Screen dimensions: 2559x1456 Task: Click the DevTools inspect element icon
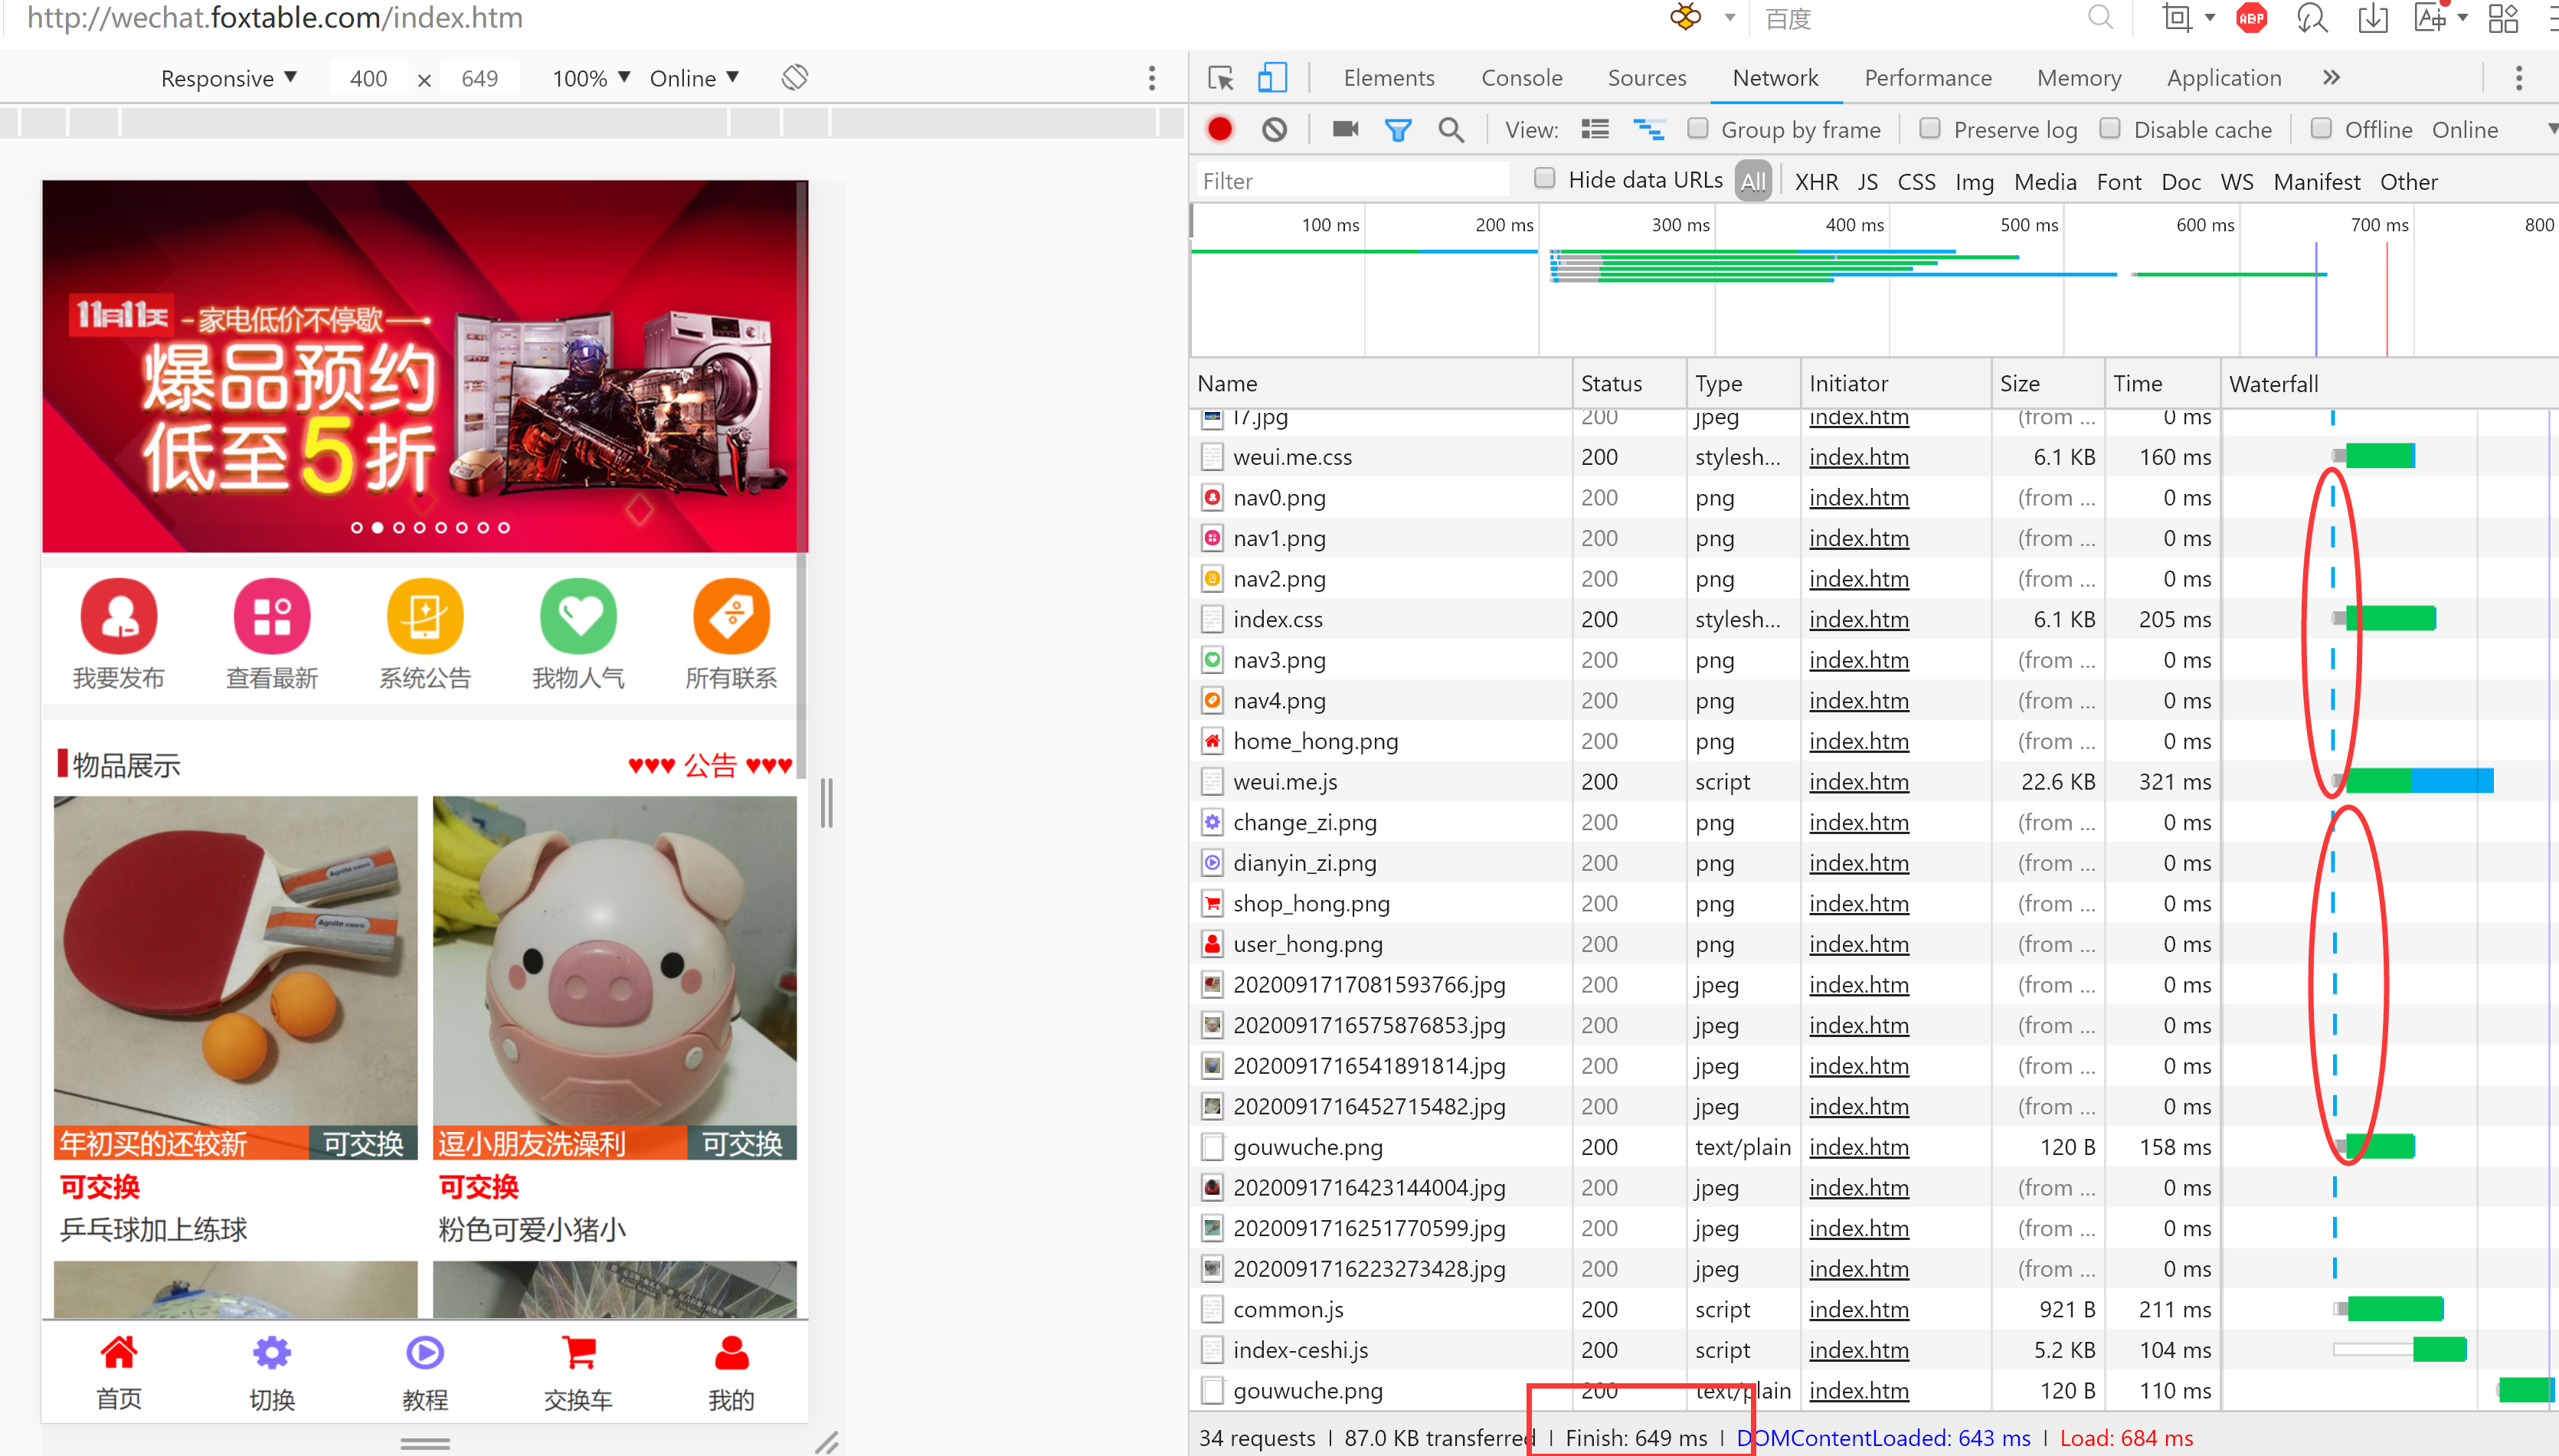[1221, 78]
